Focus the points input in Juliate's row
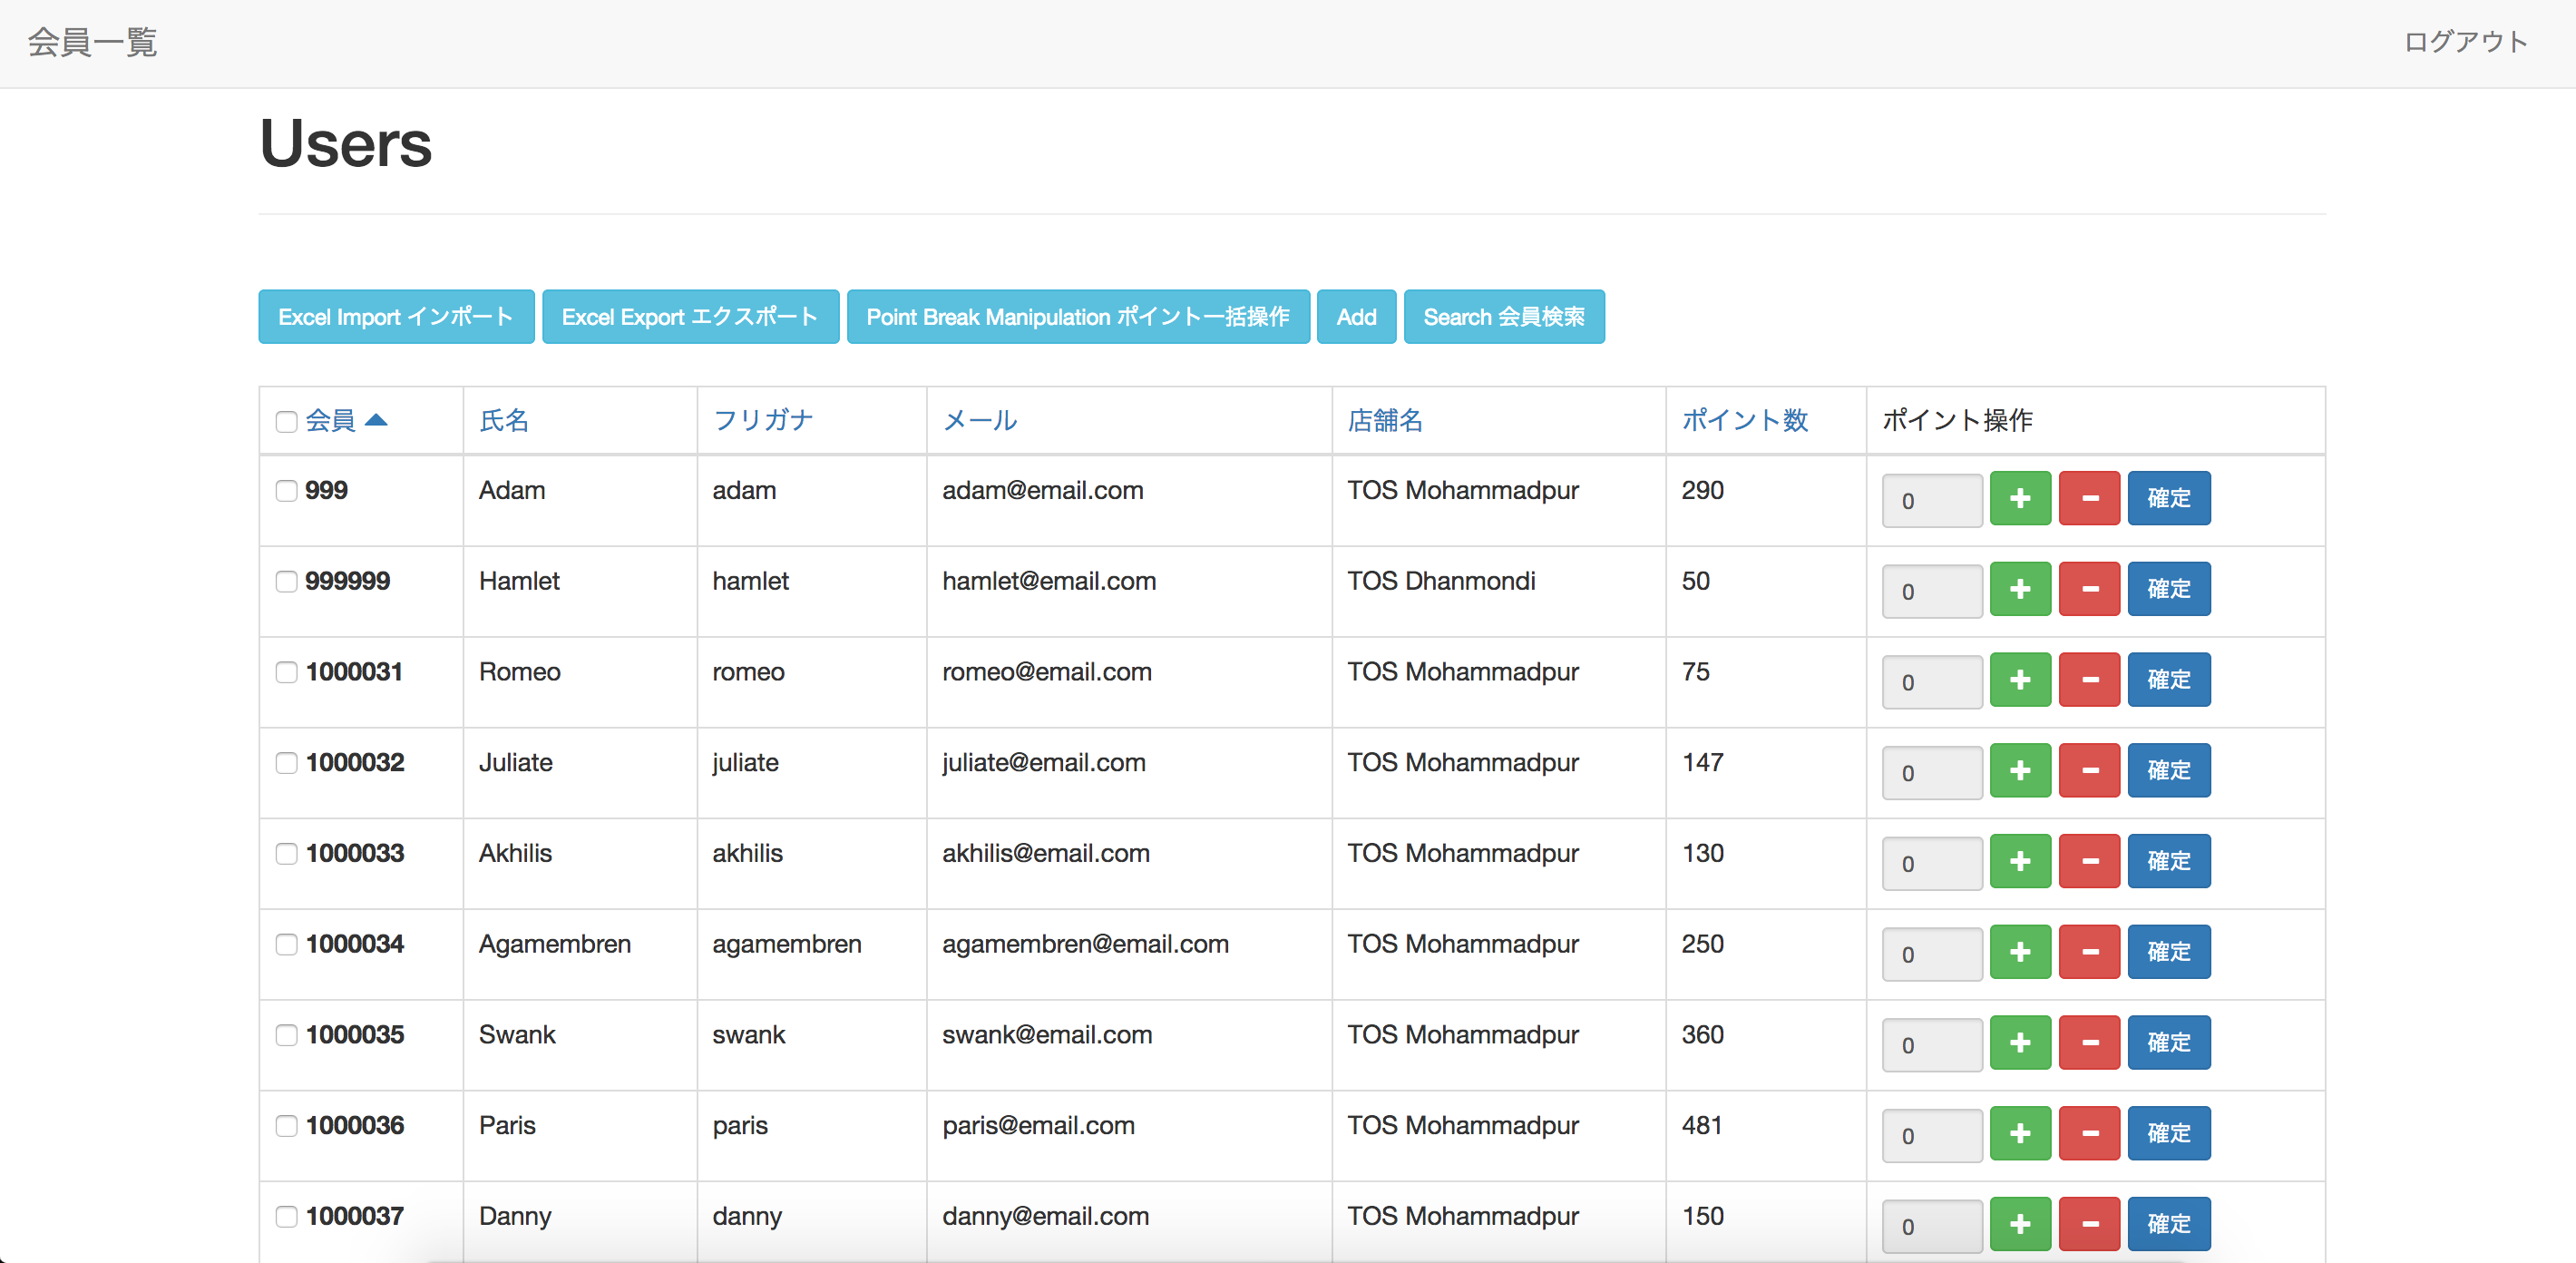This screenshot has width=2576, height=1263. (x=1932, y=772)
